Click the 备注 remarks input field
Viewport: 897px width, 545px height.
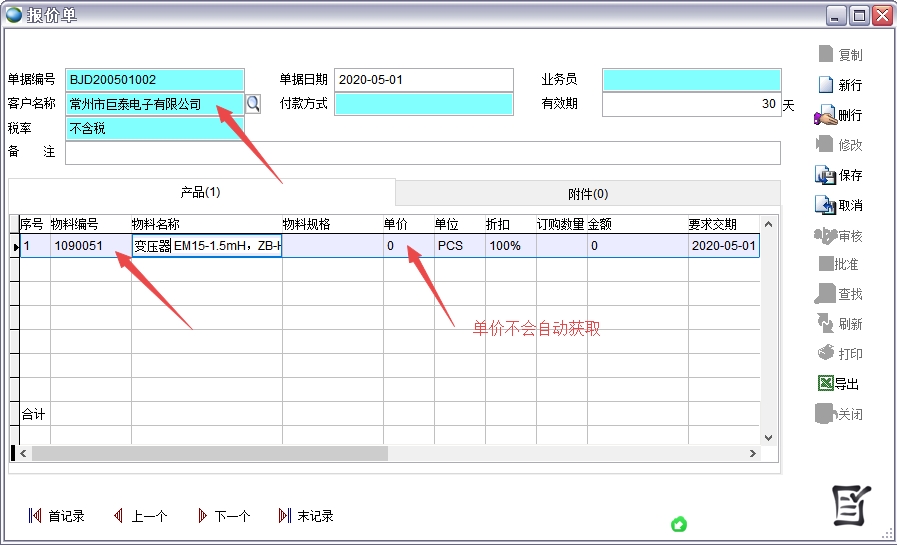[x=422, y=153]
